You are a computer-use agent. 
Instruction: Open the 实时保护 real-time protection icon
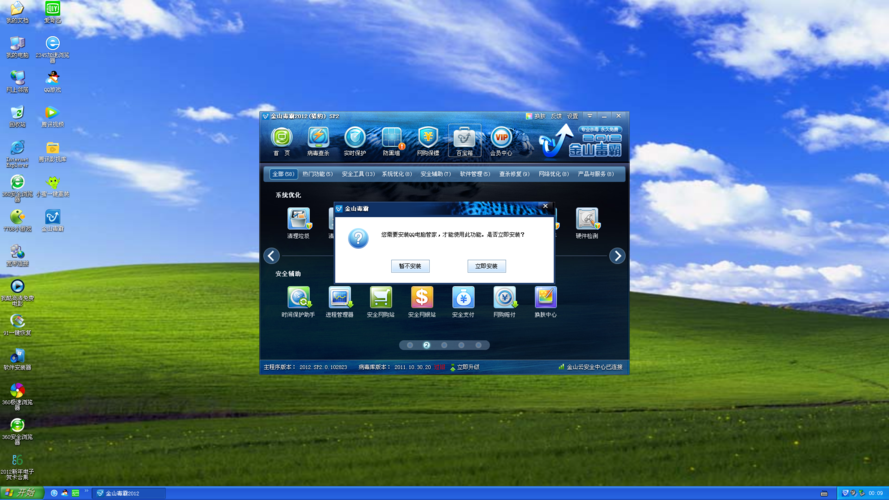[355, 139]
